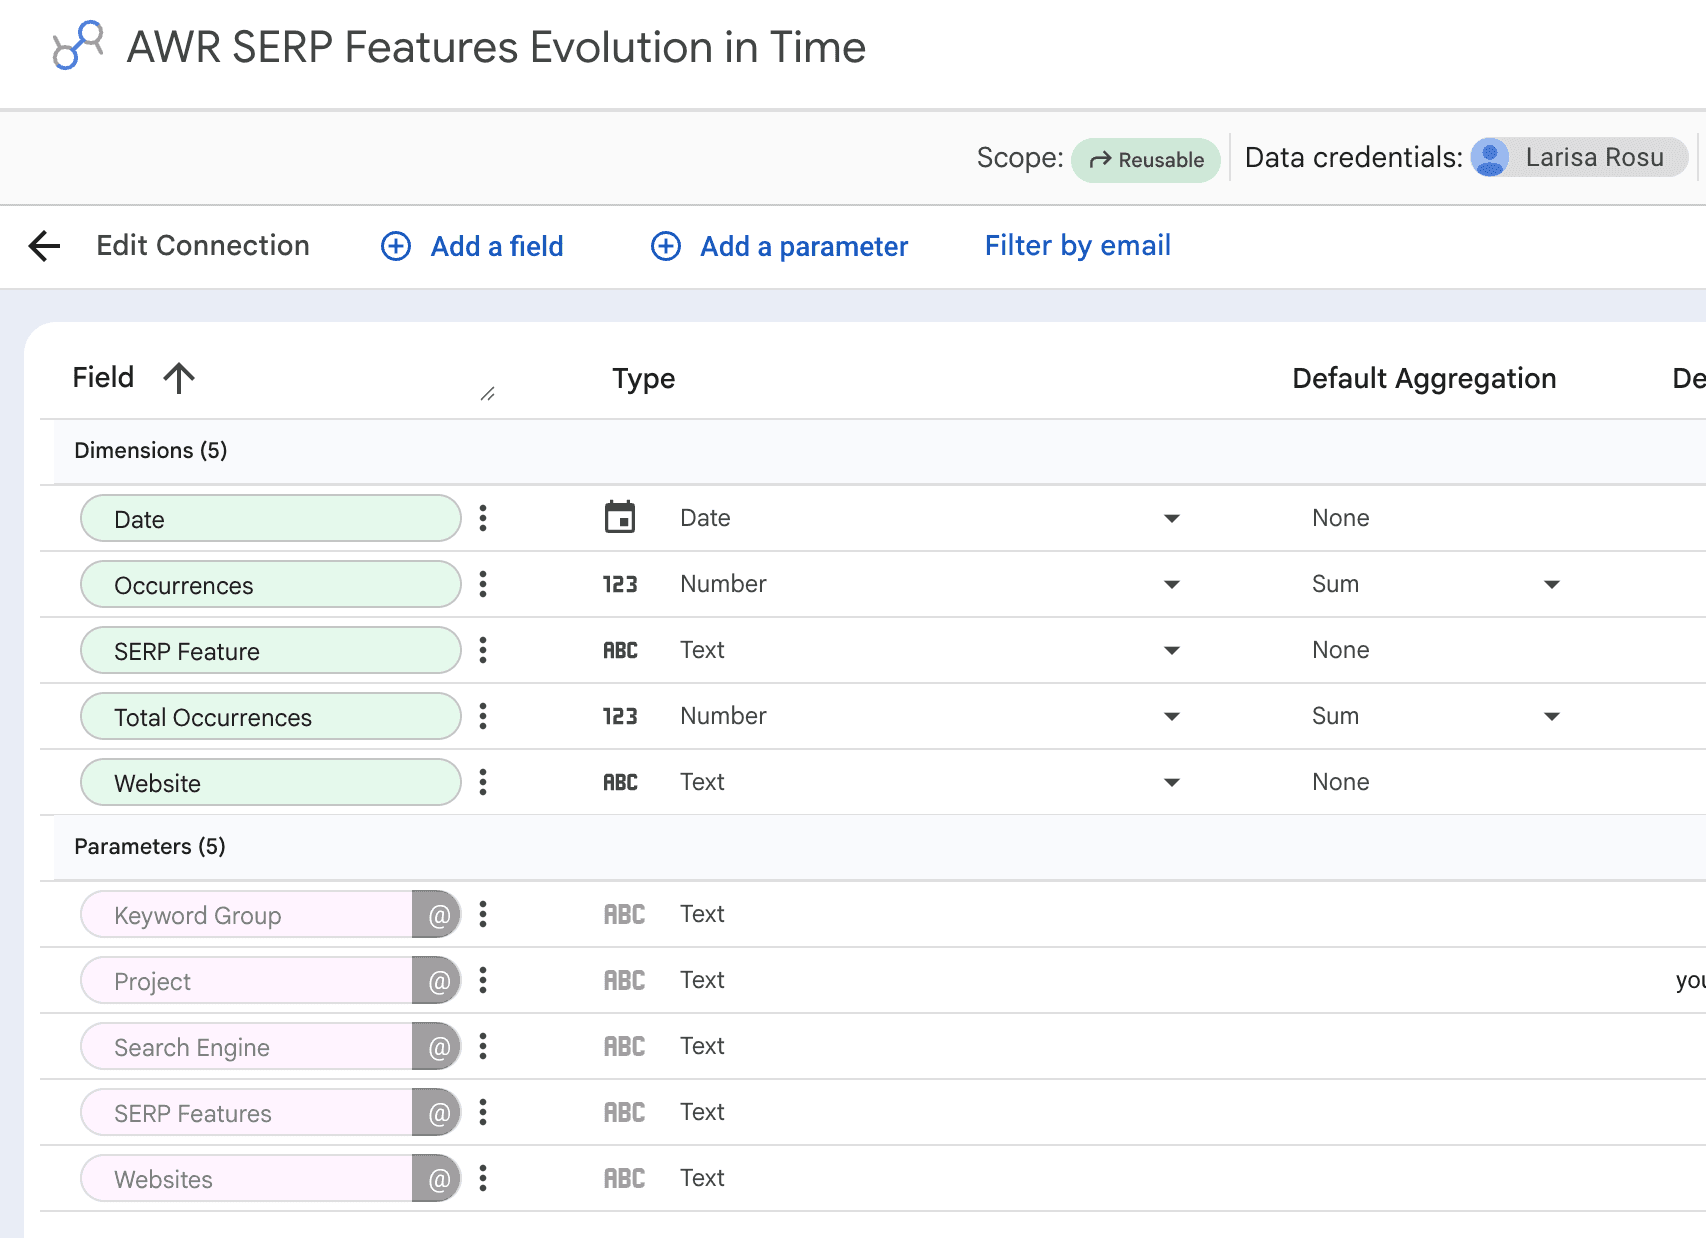
Task: Click the @ icon on Websites parameter
Action: (437, 1179)
